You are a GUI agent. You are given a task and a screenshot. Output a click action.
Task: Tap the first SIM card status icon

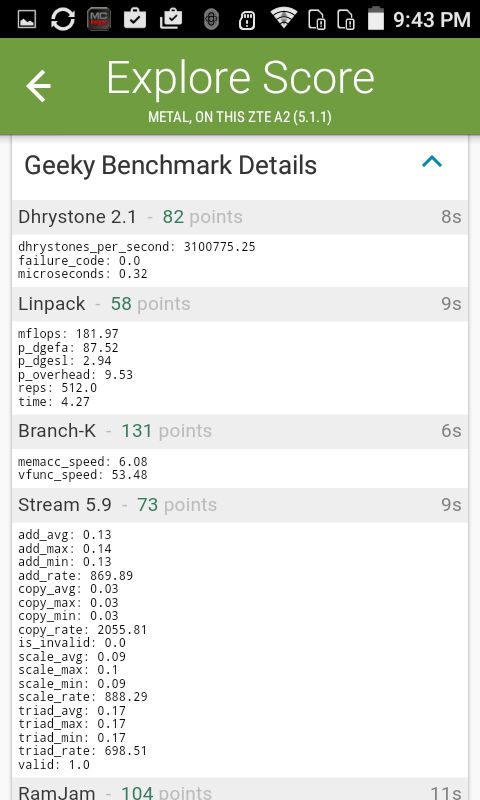[317, 19]
